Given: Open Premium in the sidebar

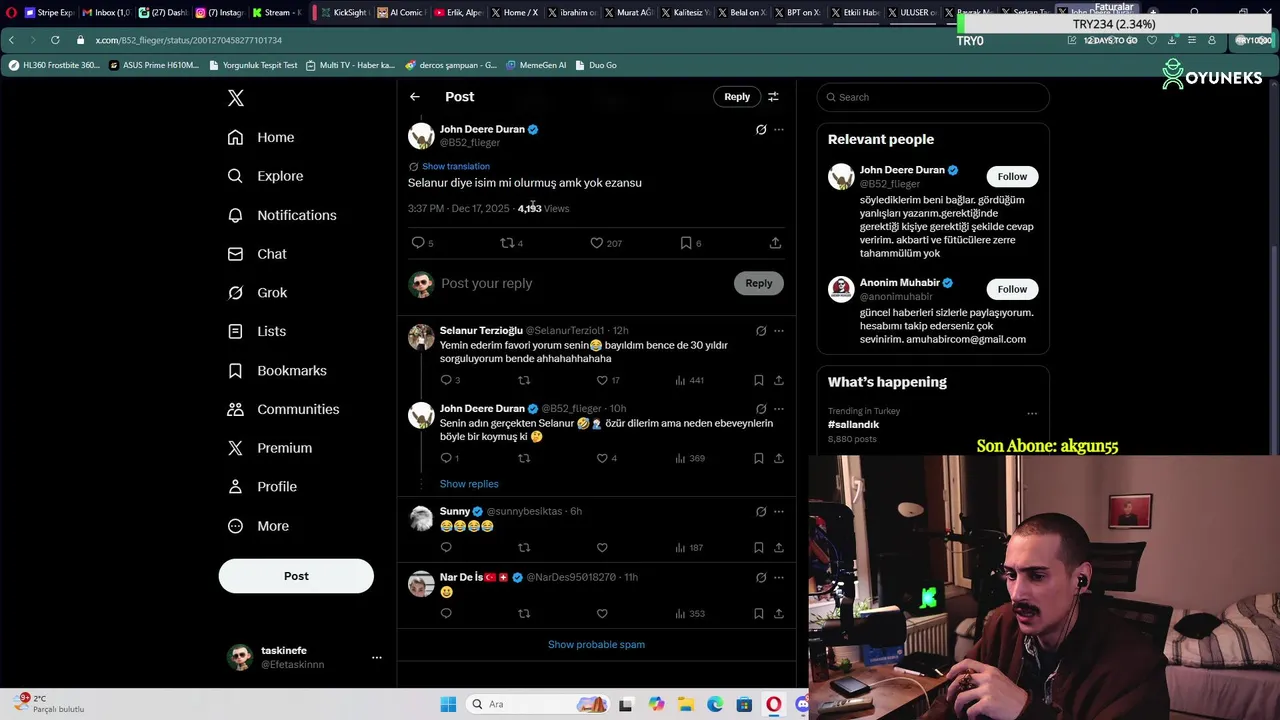Looking at the screenshot, I should coord(270,448).
